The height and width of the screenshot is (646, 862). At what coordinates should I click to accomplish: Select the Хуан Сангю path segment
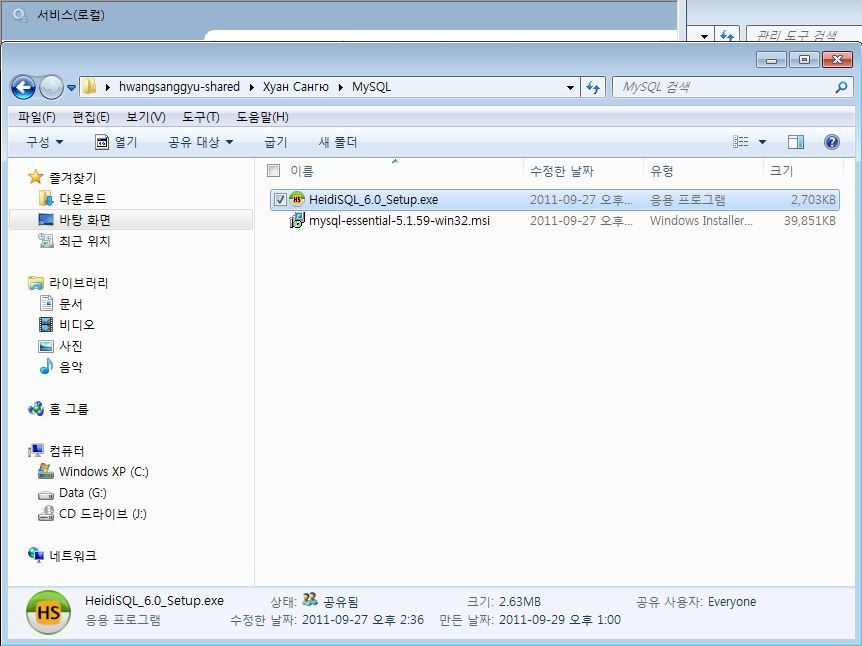295,87
